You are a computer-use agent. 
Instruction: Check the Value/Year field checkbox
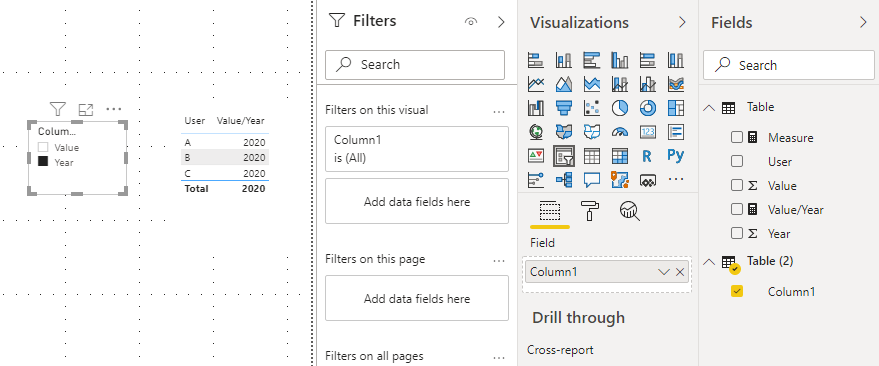click(x=737, y=210)
